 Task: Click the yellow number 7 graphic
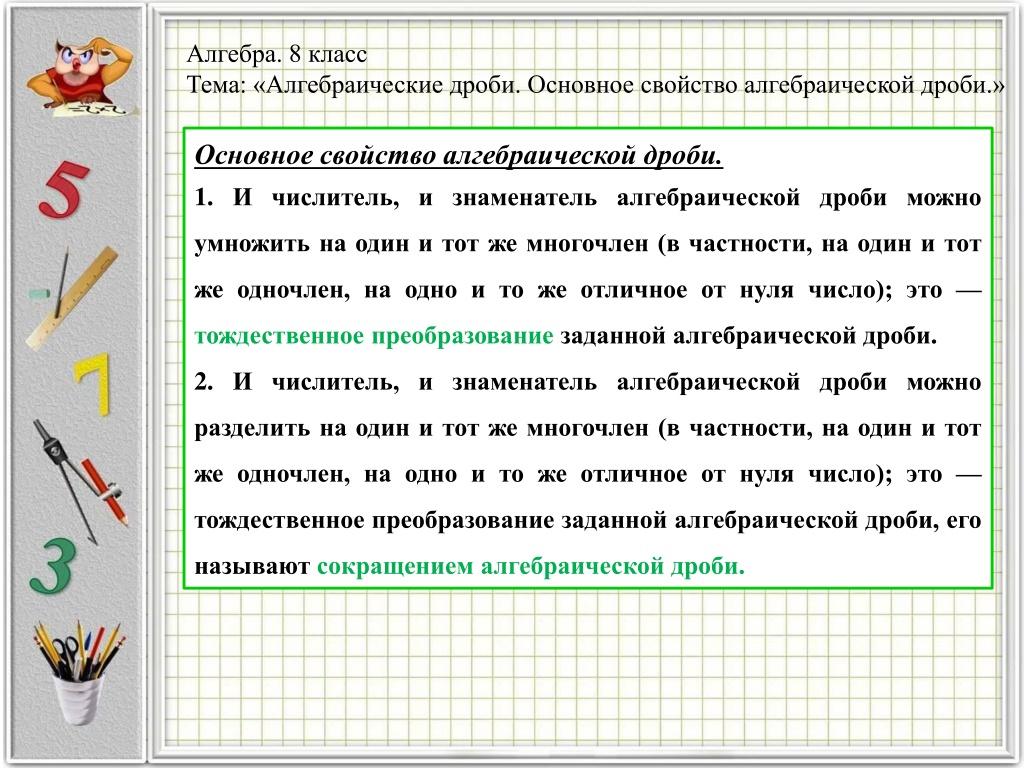tap(92, 385)
